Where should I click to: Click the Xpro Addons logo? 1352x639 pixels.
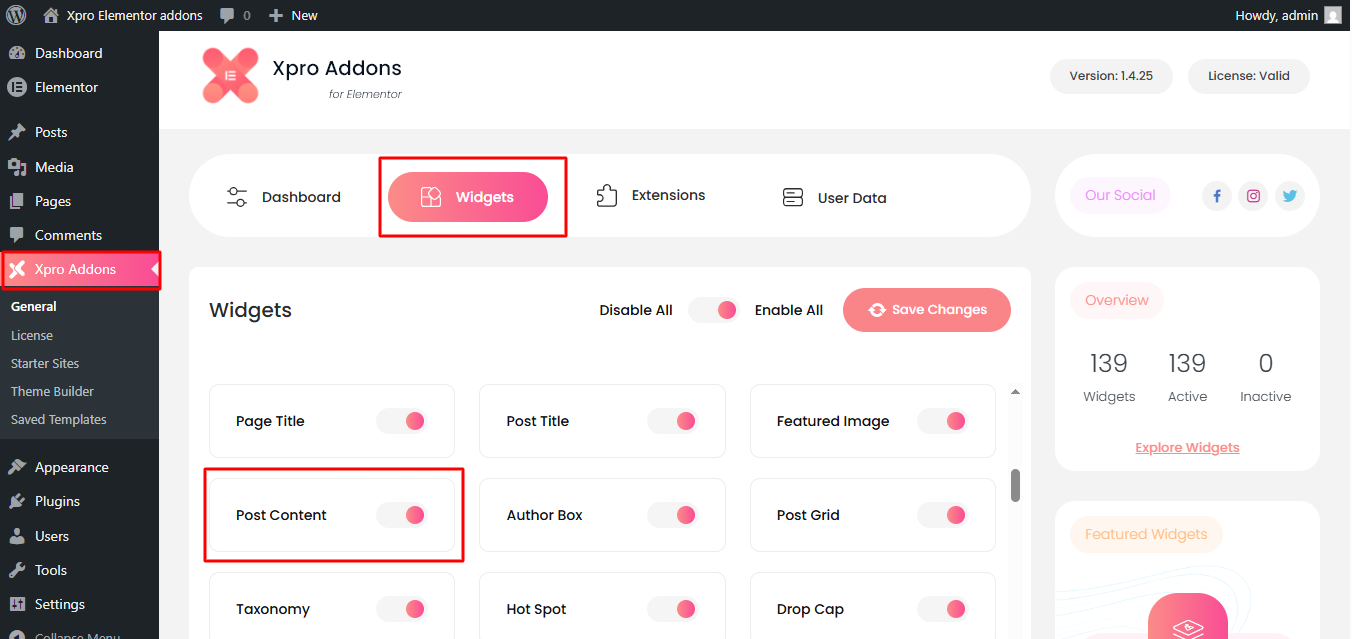(230, 76)
